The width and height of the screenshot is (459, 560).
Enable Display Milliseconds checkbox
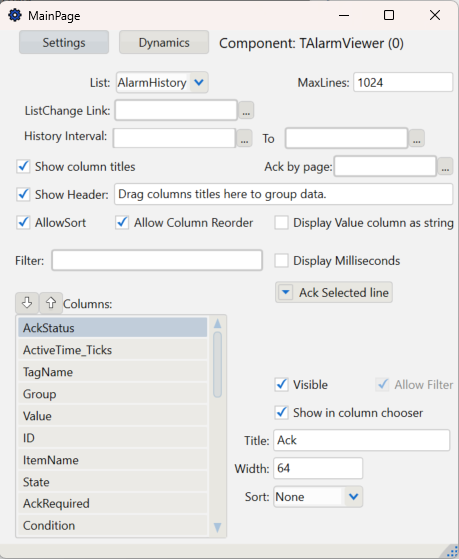[x=281, y=261]
